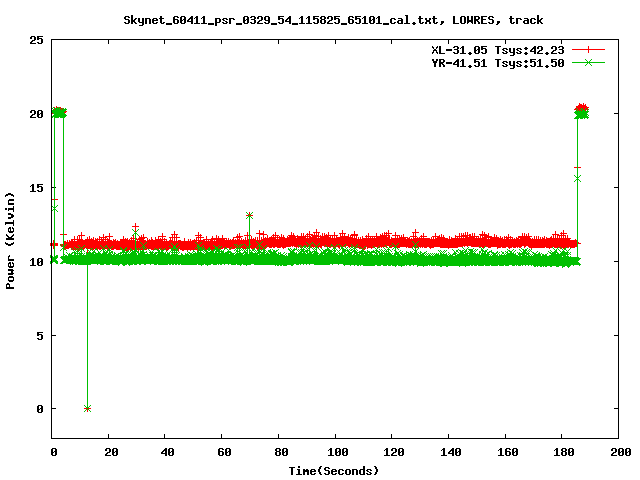Image resolution: width=640 pixels, height=480 pixels.
Task: Select legend entry XL-31.05 Tsys:42.23
Action: click(498, 50)
